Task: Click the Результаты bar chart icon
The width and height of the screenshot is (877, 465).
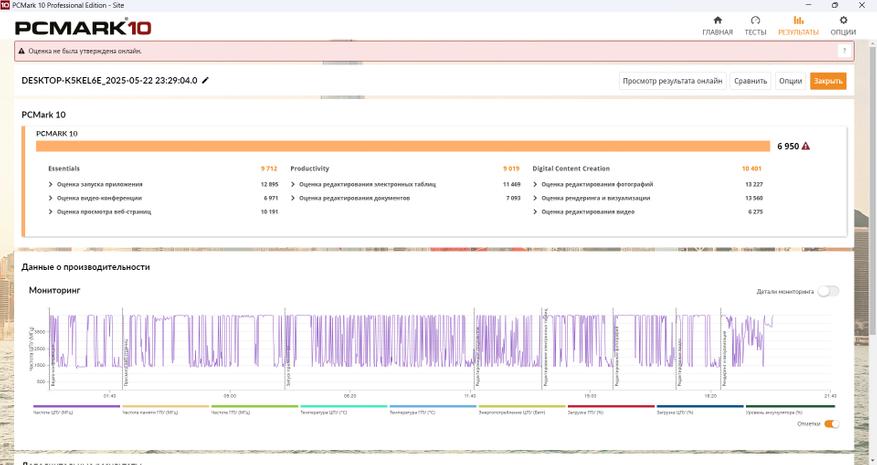Action: pos(798,21)
